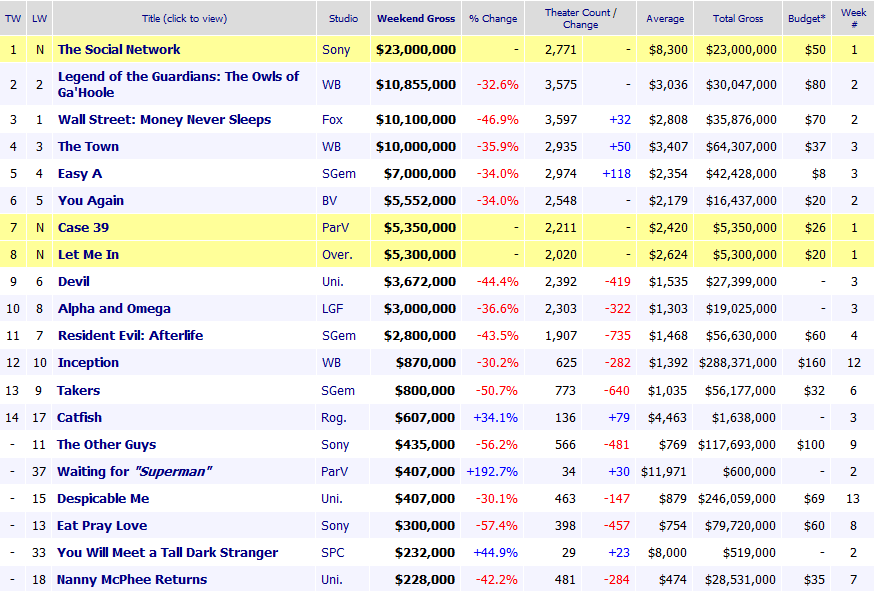Open the Let Me In link

(x=88, y=255)
